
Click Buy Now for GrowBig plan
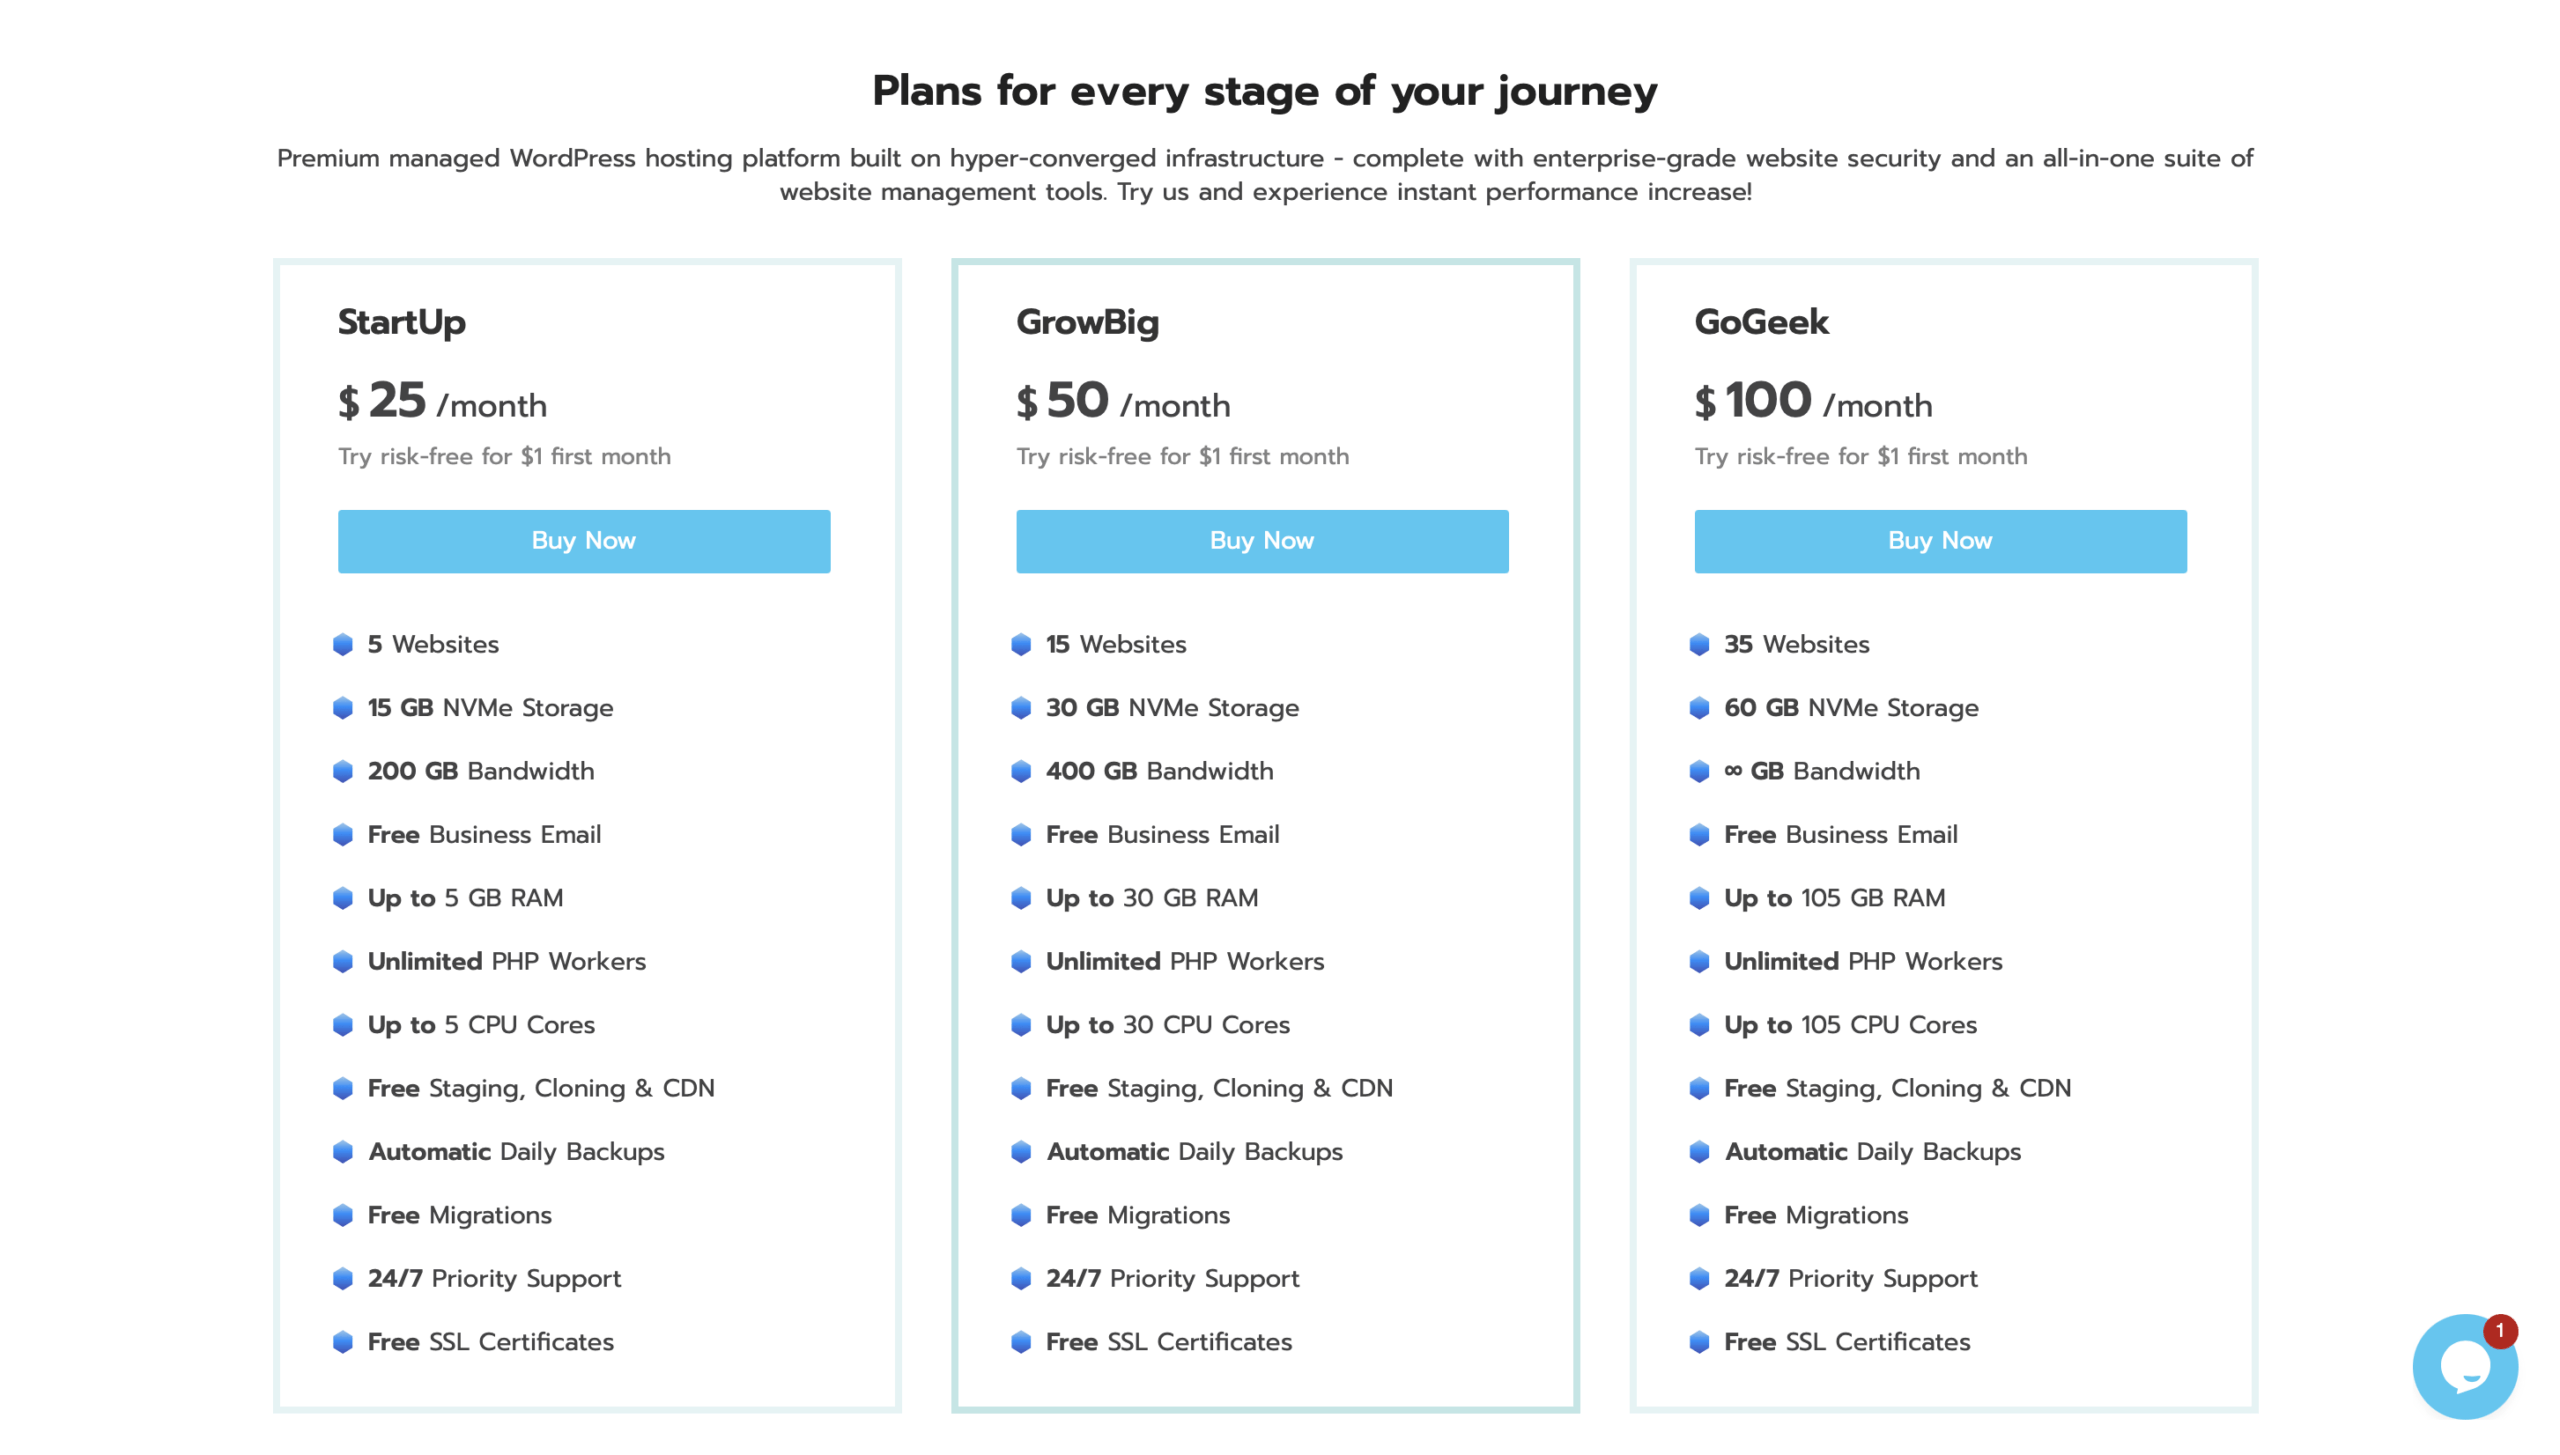(1262, 541)
